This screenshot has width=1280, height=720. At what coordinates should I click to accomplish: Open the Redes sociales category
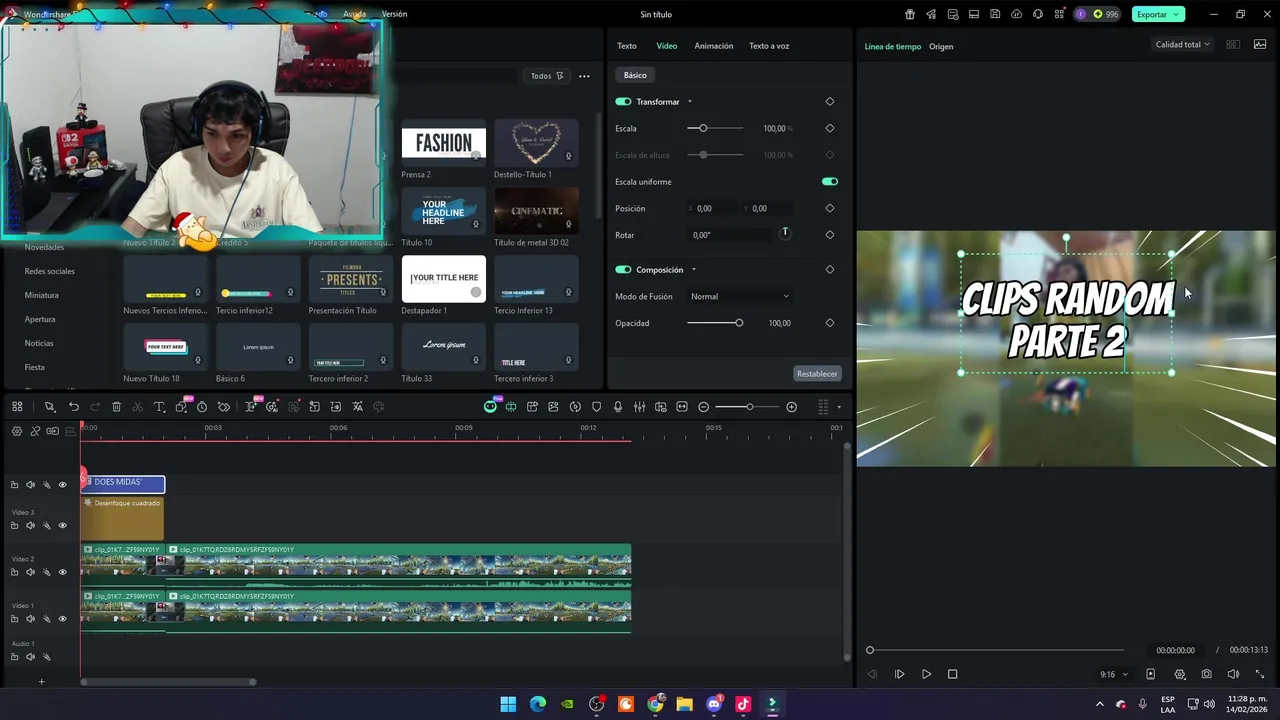click(50, 271)
